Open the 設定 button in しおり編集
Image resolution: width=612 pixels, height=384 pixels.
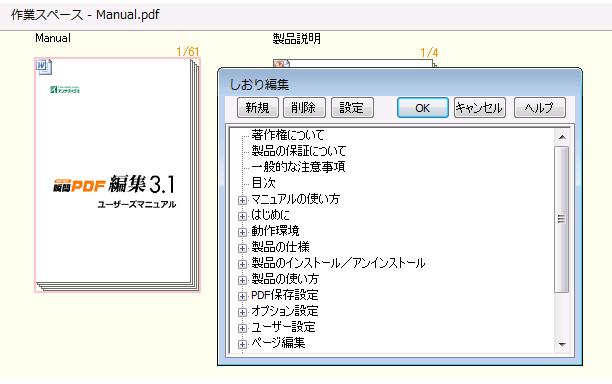(x=352, y=108)
